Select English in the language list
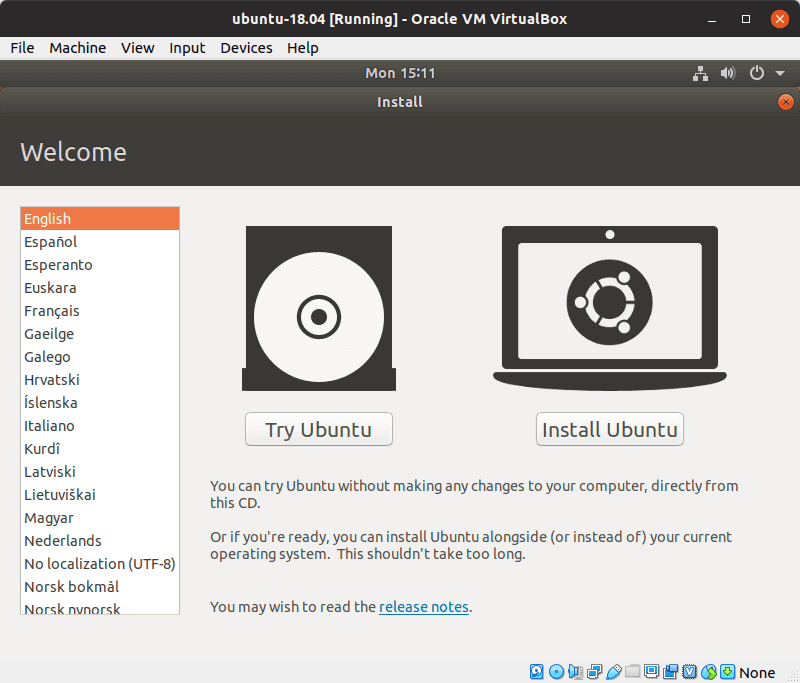 pyautogui.click(x=100, y=219)
